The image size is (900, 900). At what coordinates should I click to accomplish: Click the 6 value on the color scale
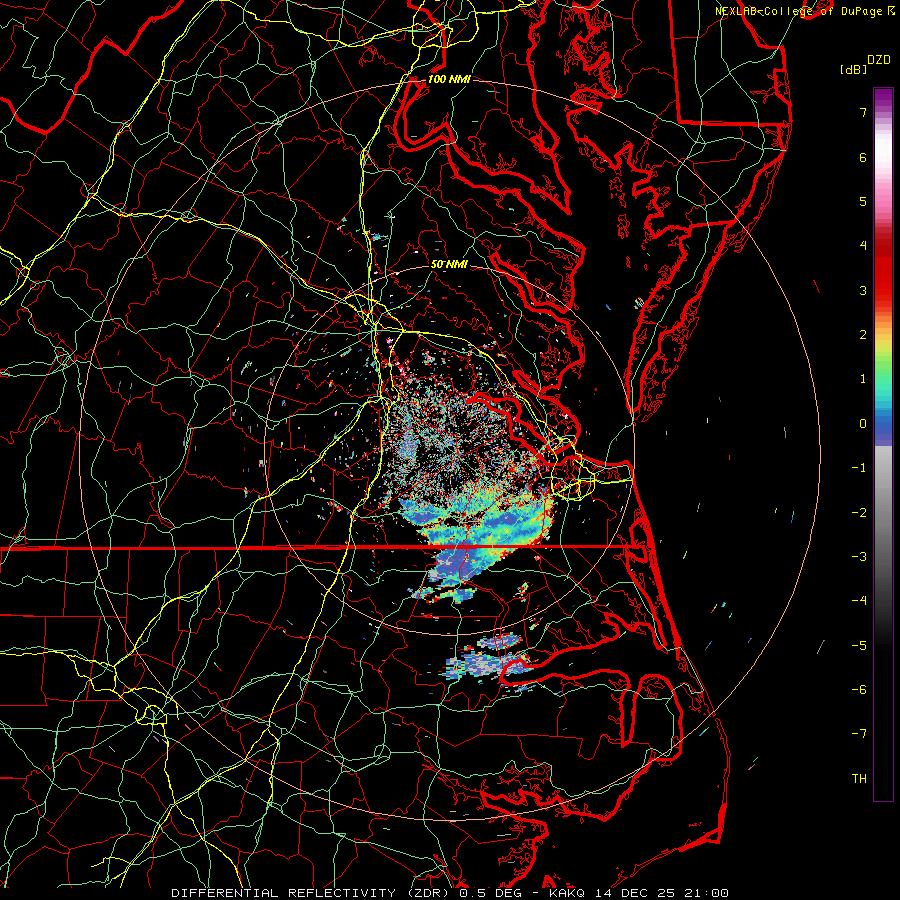(863, 157)
